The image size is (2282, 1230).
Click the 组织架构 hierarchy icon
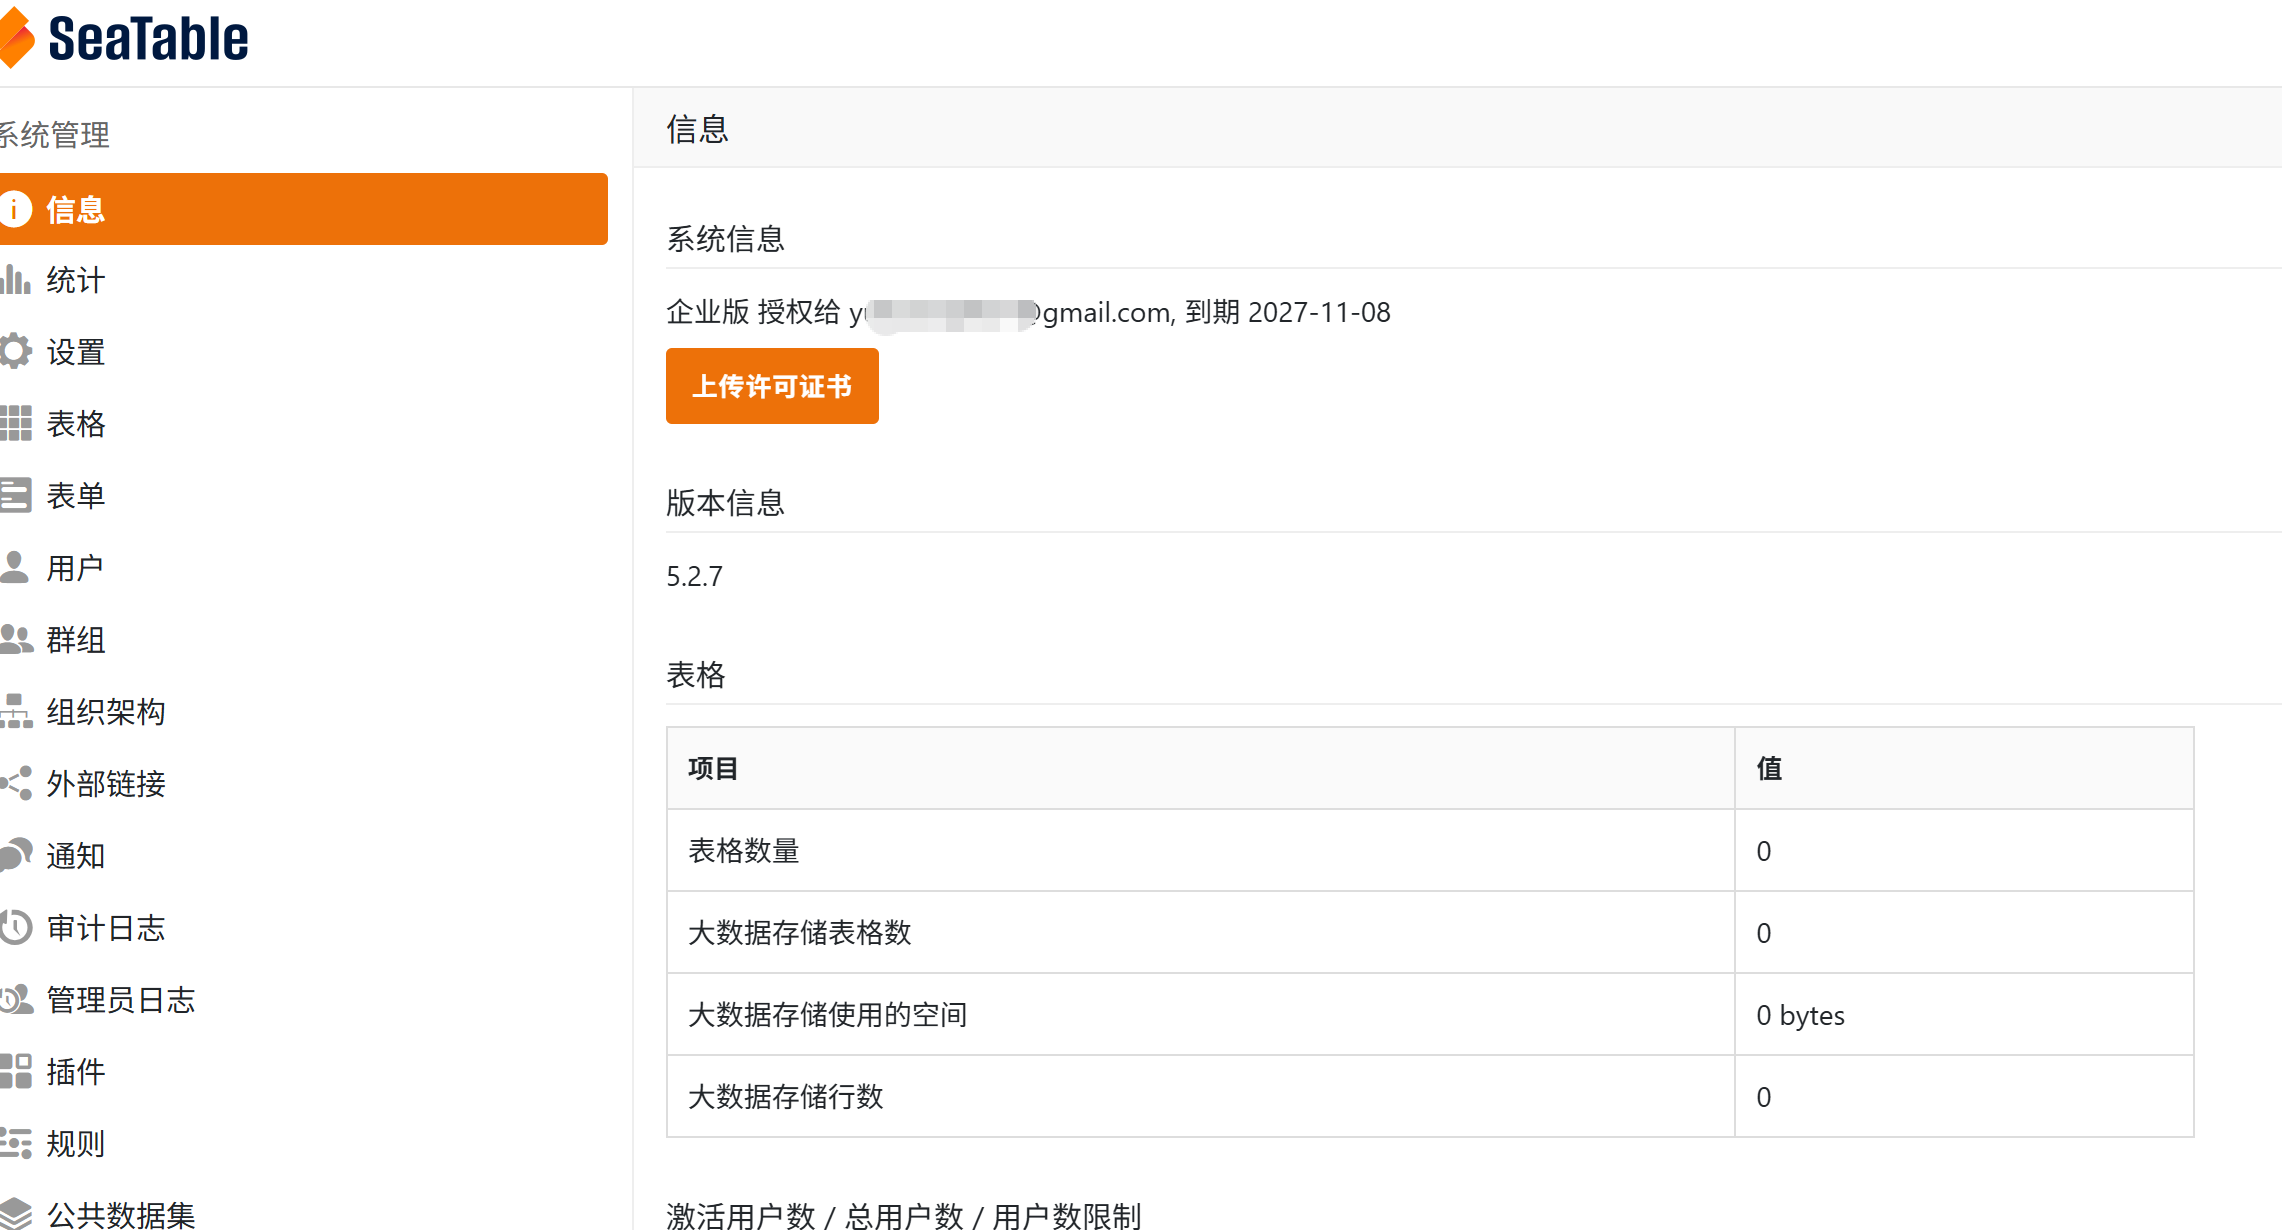[x=15, y=712]
